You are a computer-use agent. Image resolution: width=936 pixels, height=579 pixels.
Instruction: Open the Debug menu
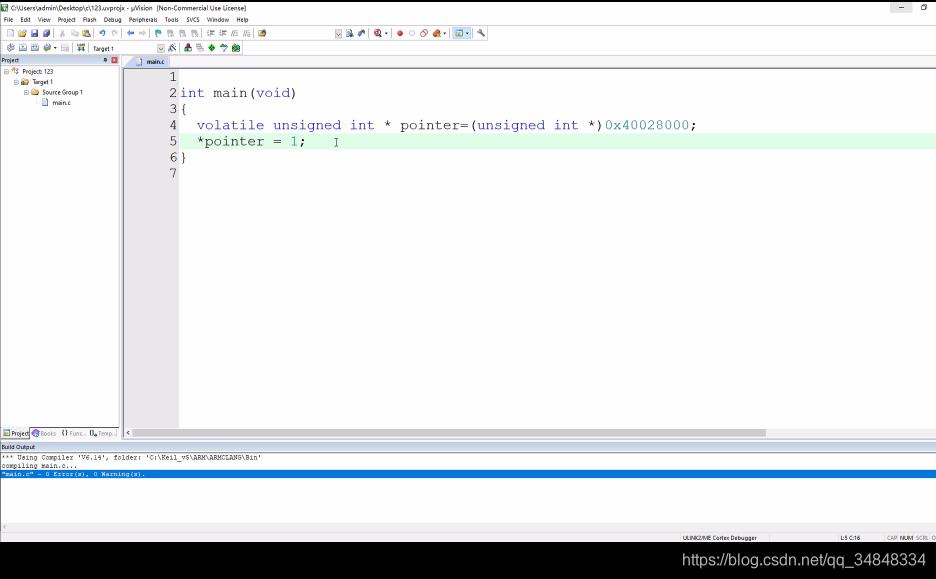click(112, 20)
